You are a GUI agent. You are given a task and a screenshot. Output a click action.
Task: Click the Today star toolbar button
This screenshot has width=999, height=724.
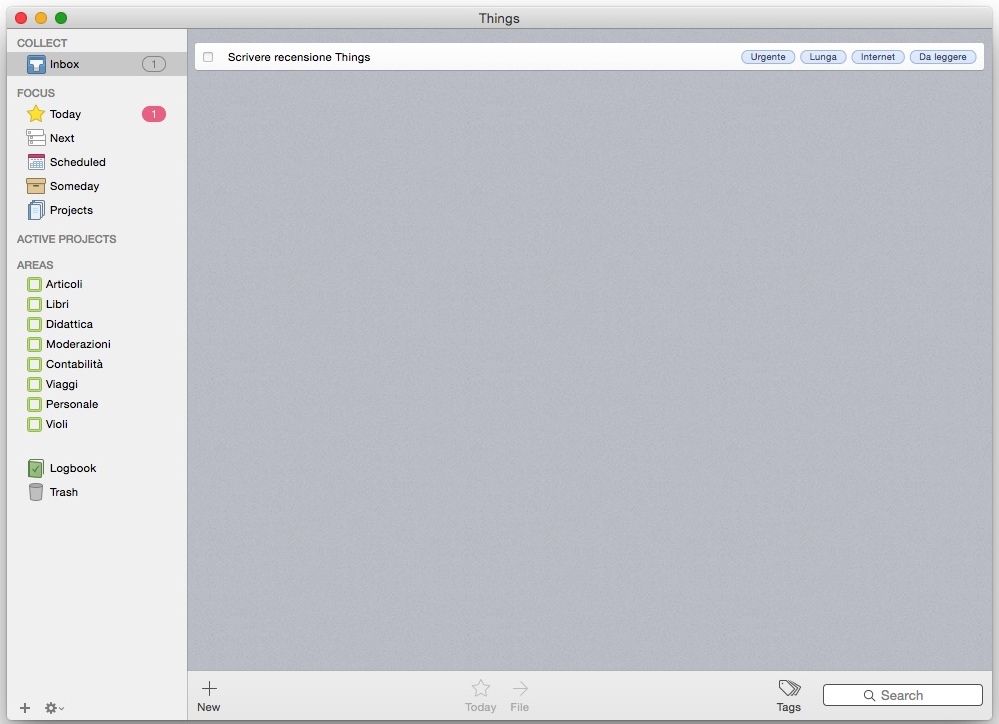pyautogui.click(x=480, y=695)
